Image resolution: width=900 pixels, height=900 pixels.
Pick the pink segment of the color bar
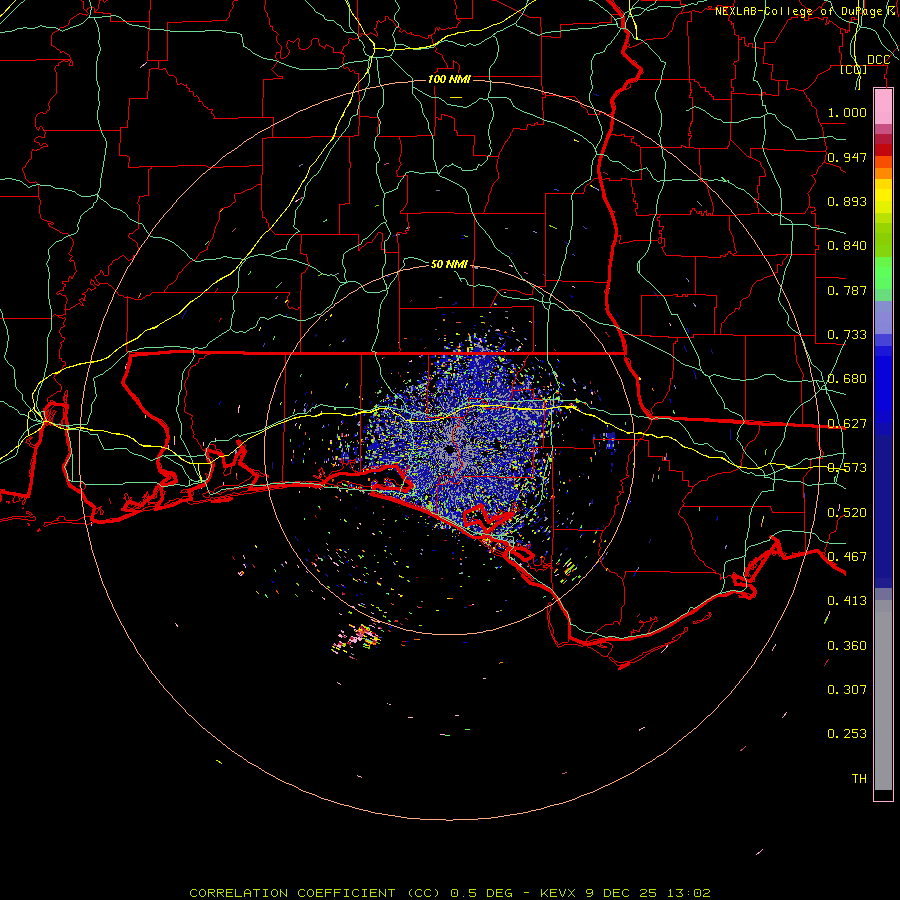tap(883, 107)
